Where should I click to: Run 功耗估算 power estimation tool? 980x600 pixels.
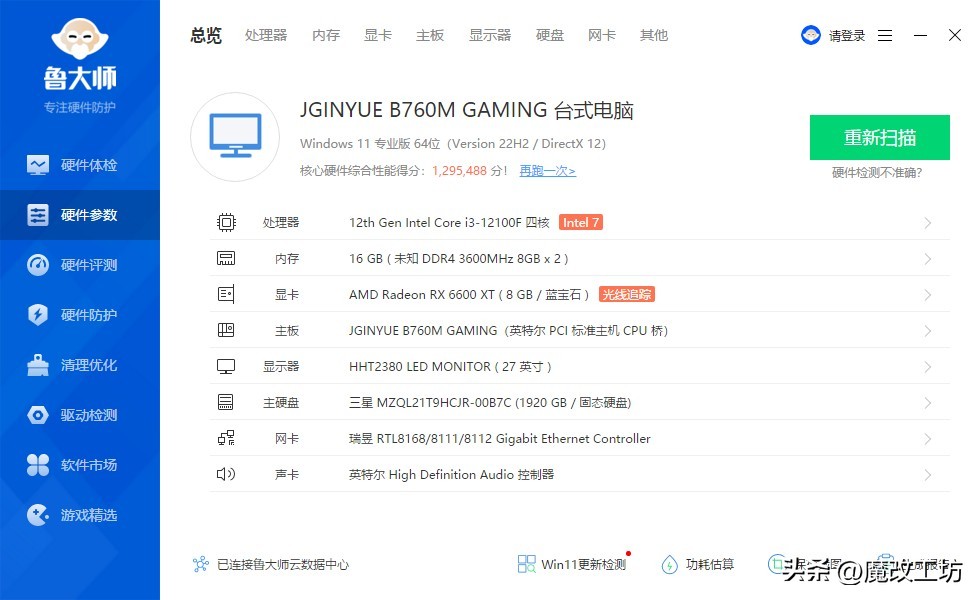click(x=698, y=564)
